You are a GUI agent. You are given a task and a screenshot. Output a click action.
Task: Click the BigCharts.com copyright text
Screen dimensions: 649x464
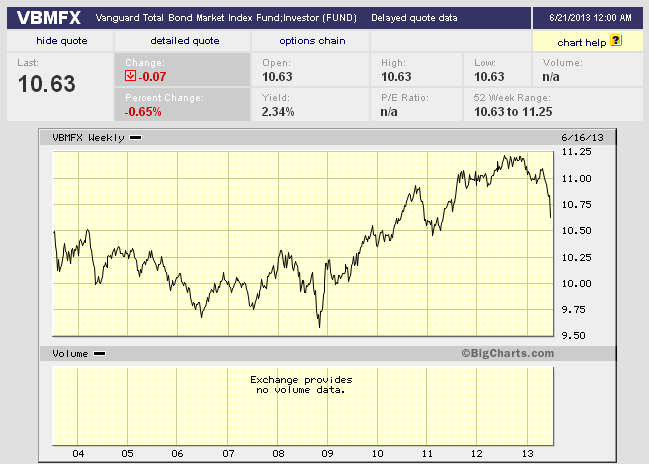[508, 353]
